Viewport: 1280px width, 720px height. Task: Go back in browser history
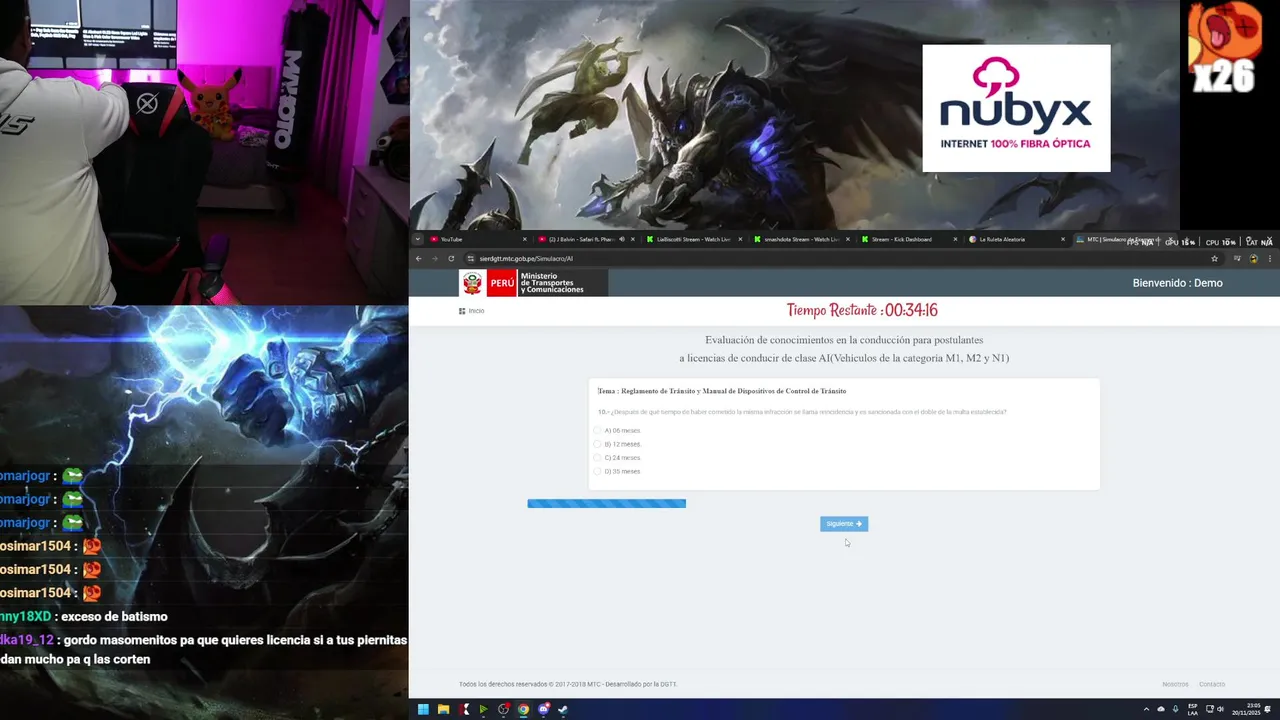418,258
